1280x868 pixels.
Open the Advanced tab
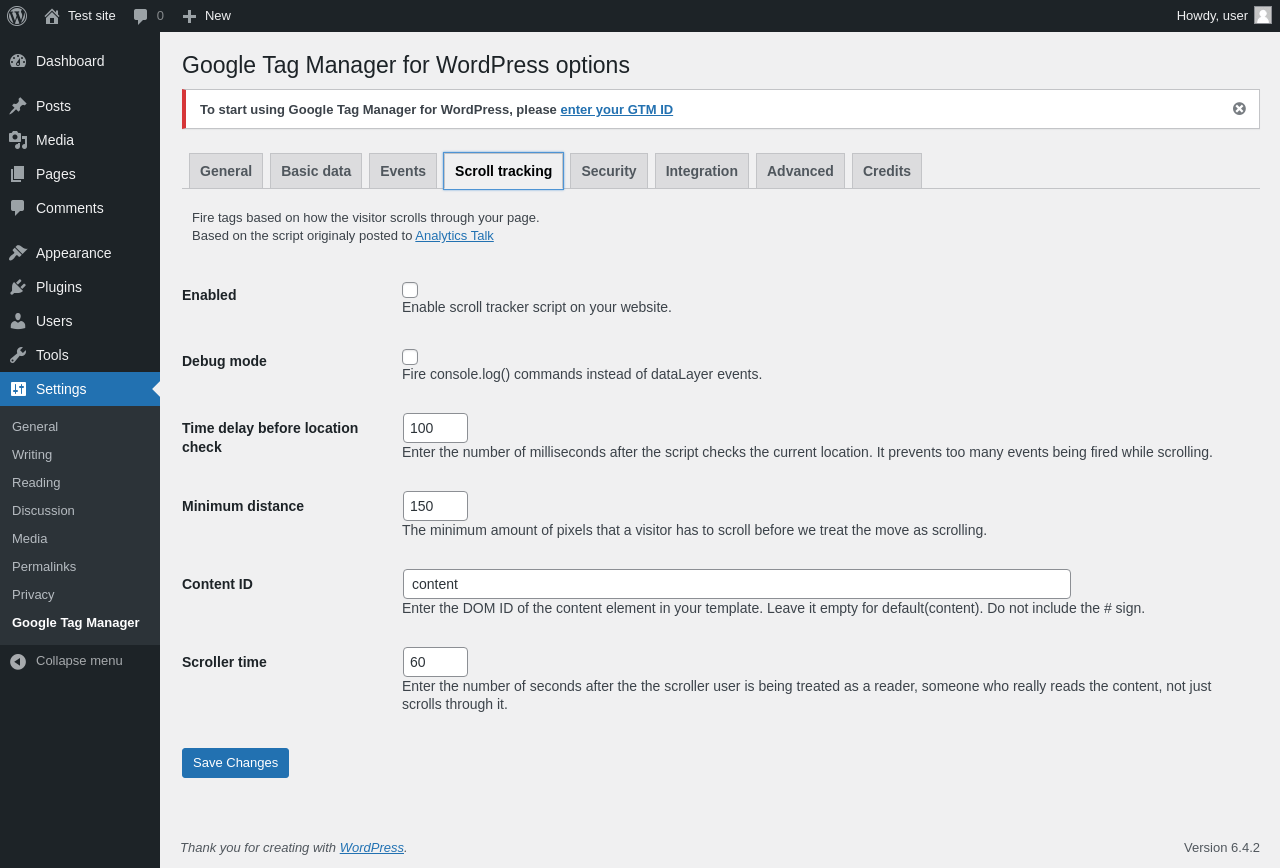click(800, 171)
